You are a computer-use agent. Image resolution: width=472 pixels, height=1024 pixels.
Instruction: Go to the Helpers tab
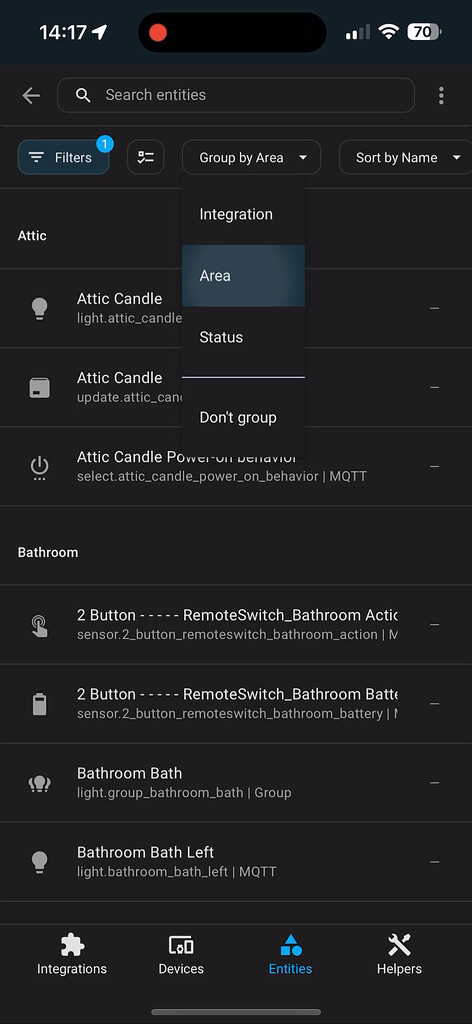(400, 954)
